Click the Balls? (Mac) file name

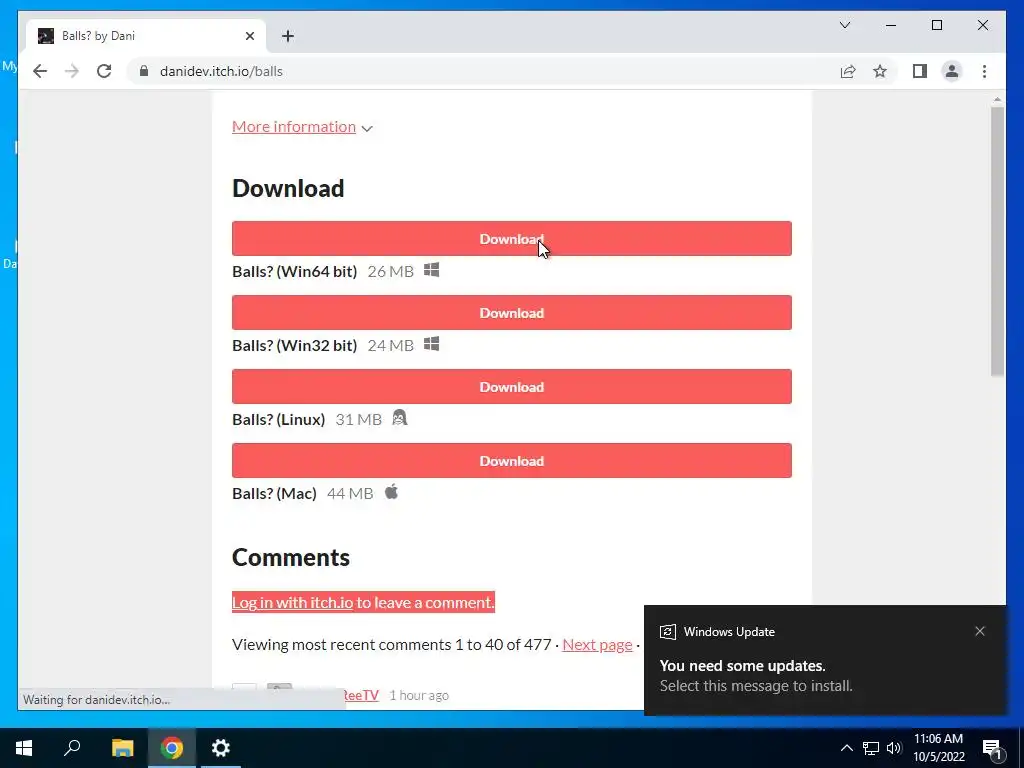[x=274, y=493]
